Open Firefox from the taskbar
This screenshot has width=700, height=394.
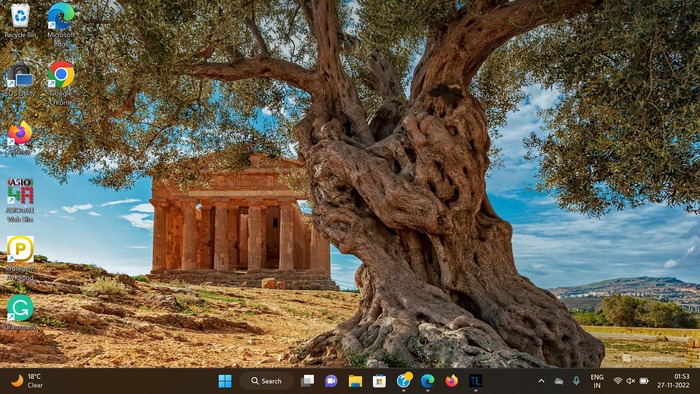(451, 381)
